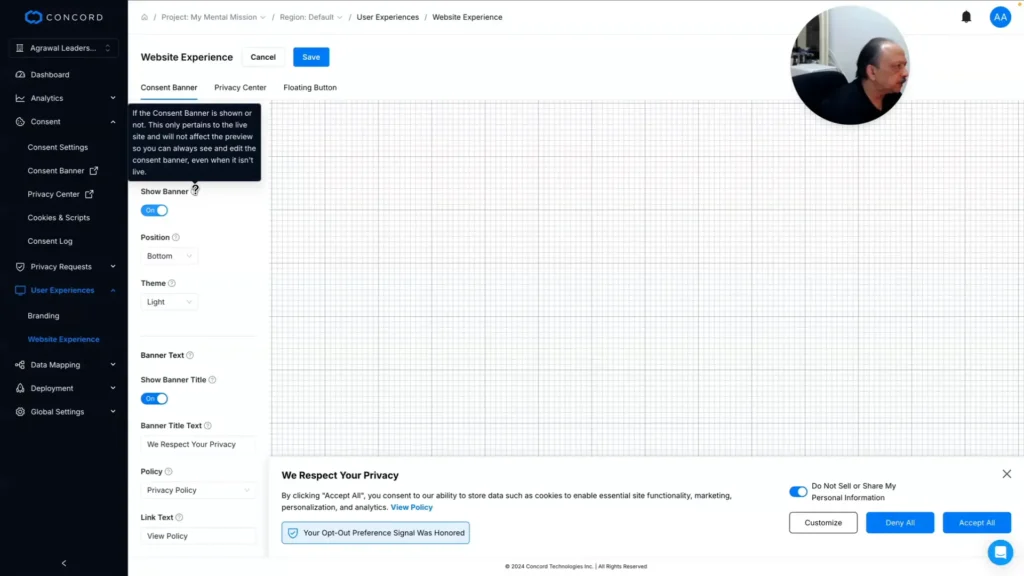Turn off the Show Banner toggle
This screenshot has width=1024, height=576.
click(x=154, y=210)
